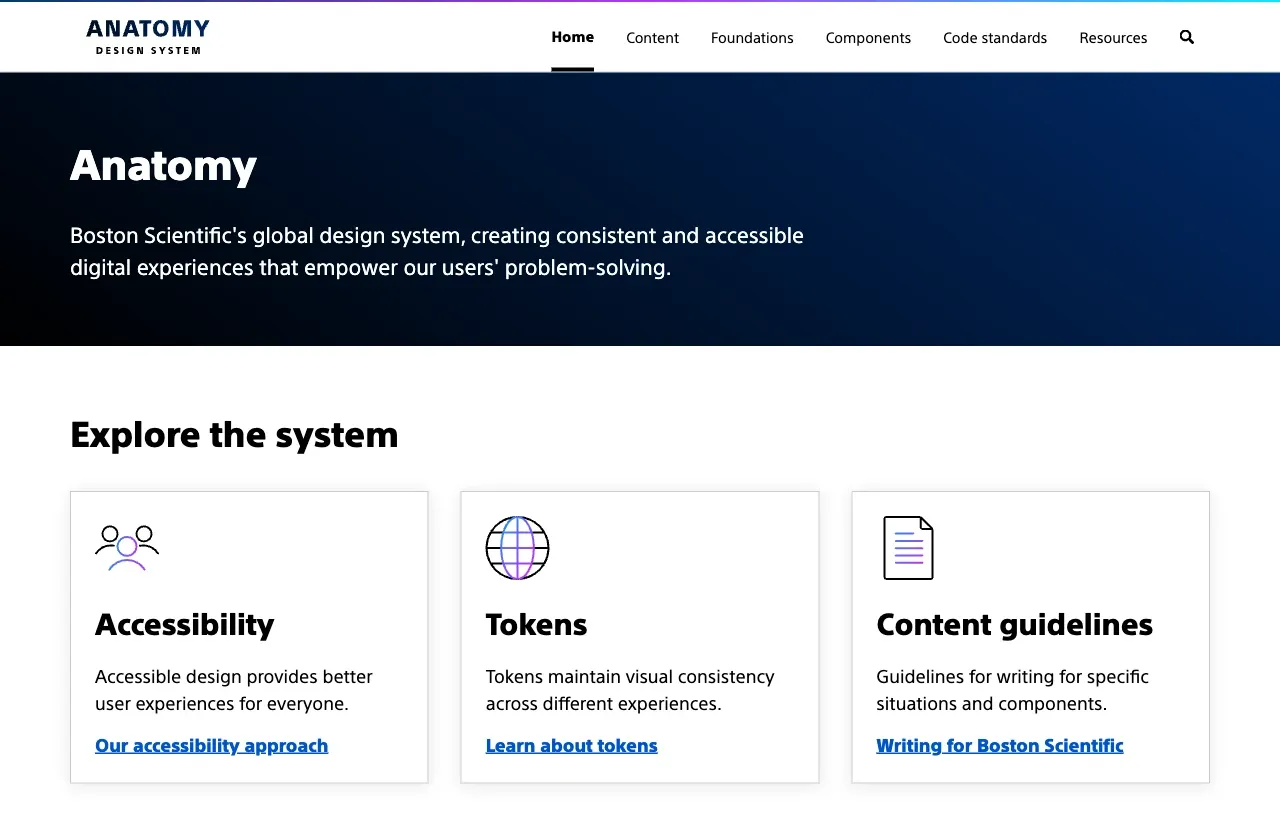Click the Content guidelines document icon
Image resolution: width=1280 pixels, height=832 pixels.
pyautogui.click(x=908, y=548)
